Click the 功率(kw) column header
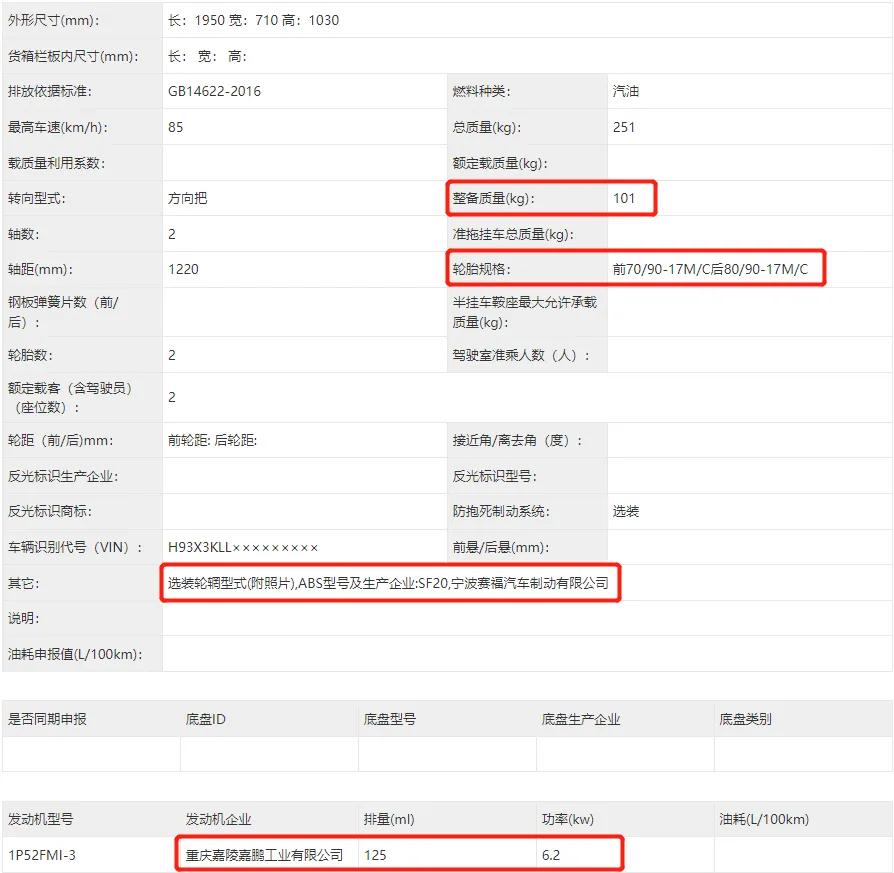Image resolution: width=894 pixels, height=873 pixels. pyautogui.click(x=568, y=819)
